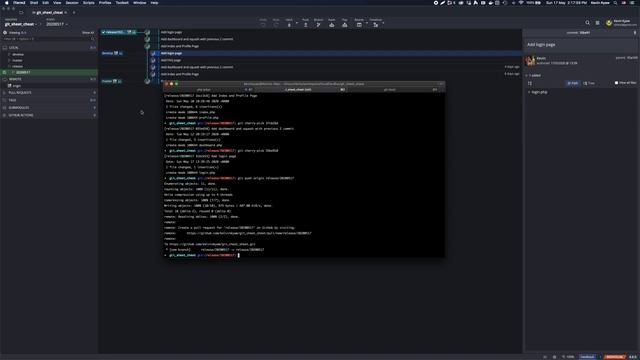Open the Shell menu in the menu bar
640x360 pixels.
[x=34, y=2]
